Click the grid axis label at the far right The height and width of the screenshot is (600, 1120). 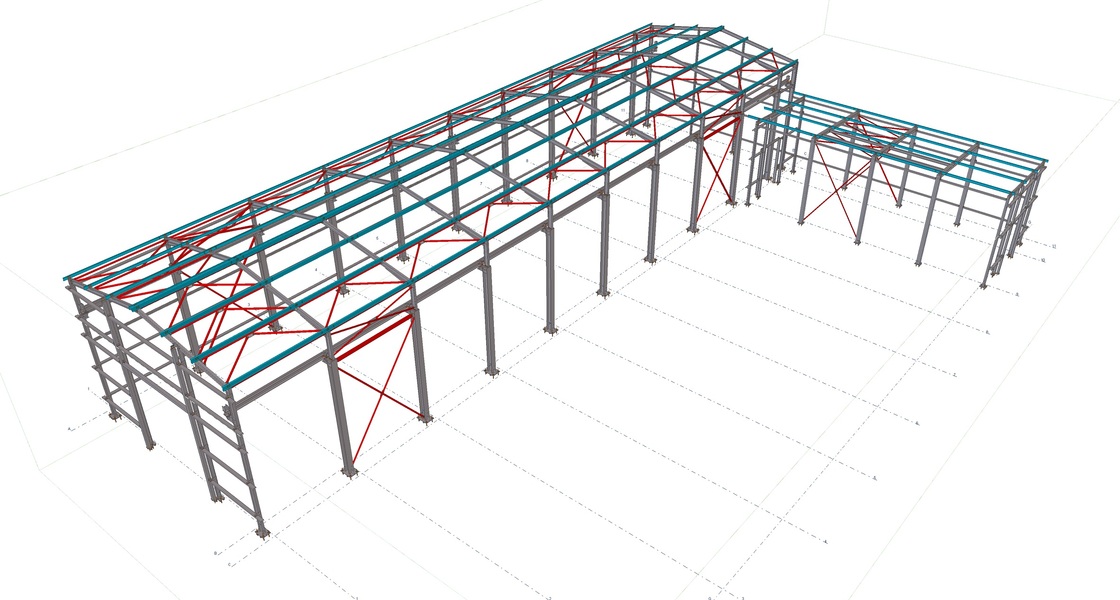pos(1054,245)
